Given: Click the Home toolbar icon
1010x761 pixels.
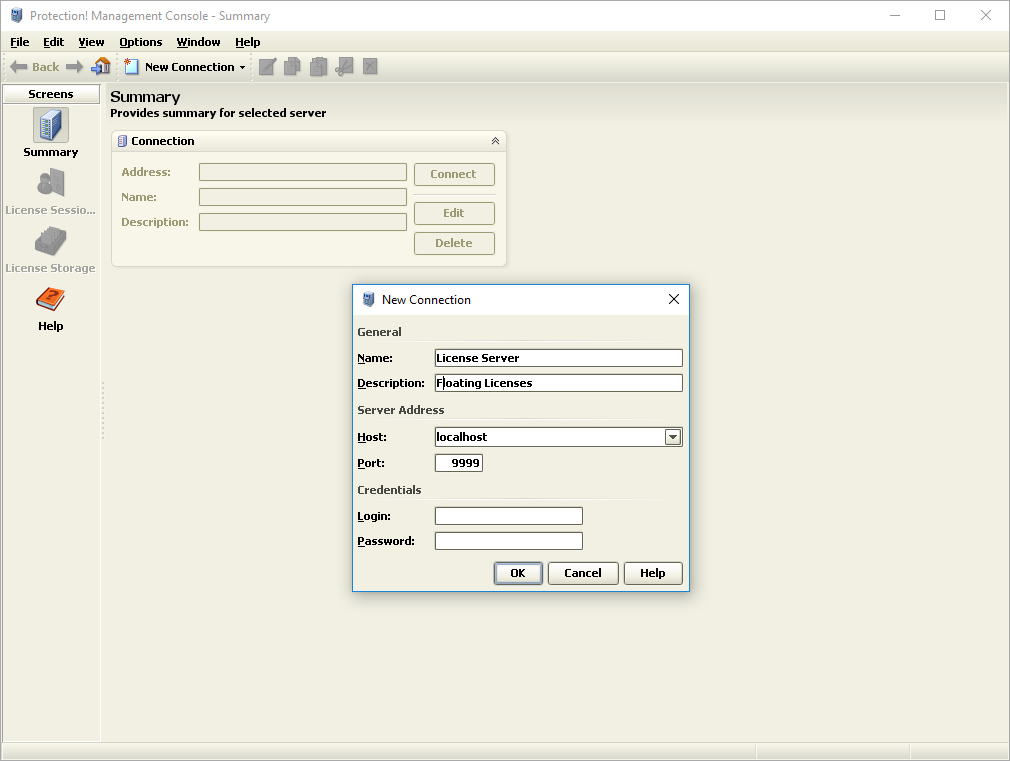Looking at the screenshot, I should click(100, 66).
